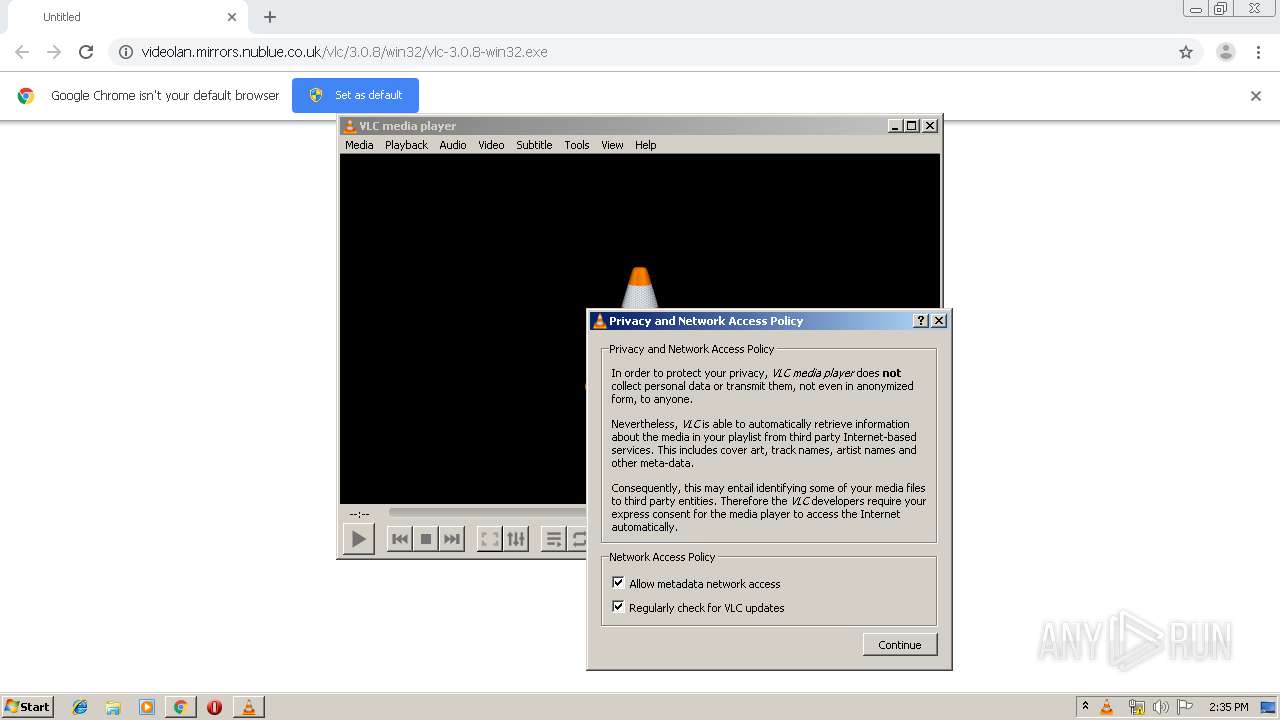Launch Internet Explorer from taskbar
Image resolution: width=1280 pixels, height=720 pixels.
[80, 707]
